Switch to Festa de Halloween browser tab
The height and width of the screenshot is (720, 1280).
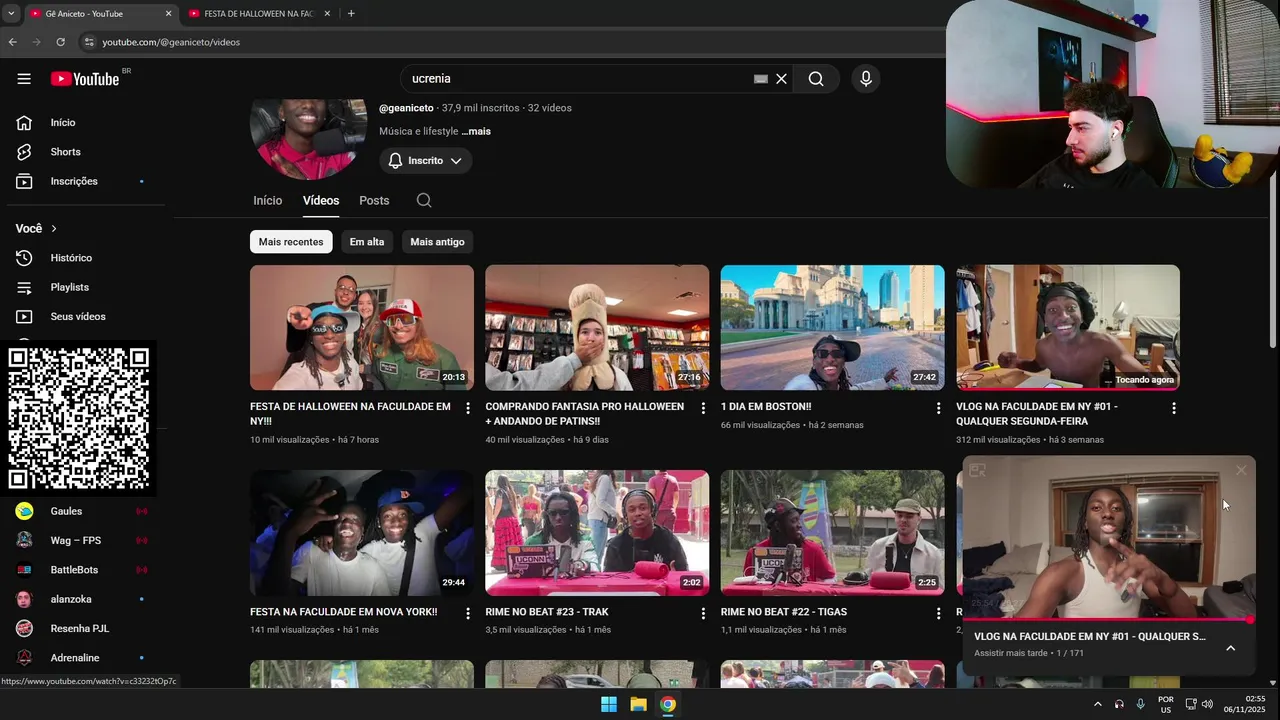[x=257, y=14]
